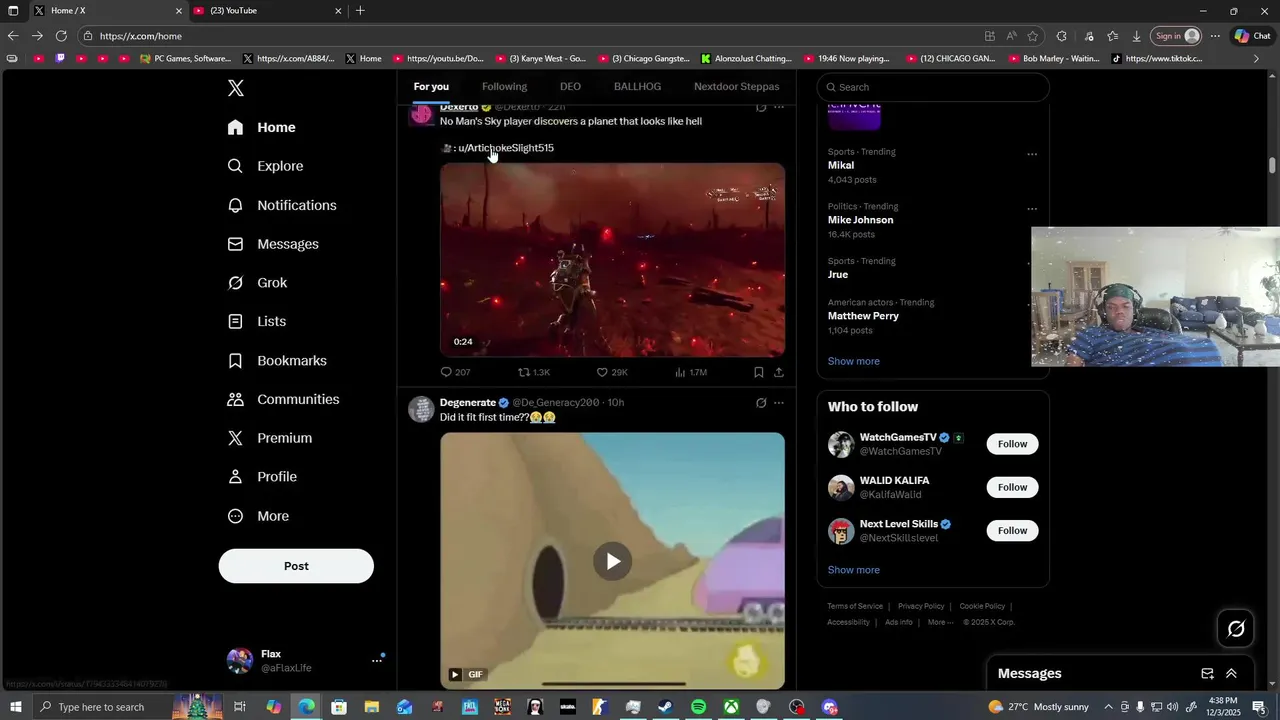The image size is (1280, 720).
Task: Open options for Mikal trending topic
Action: coord(1032,154)
